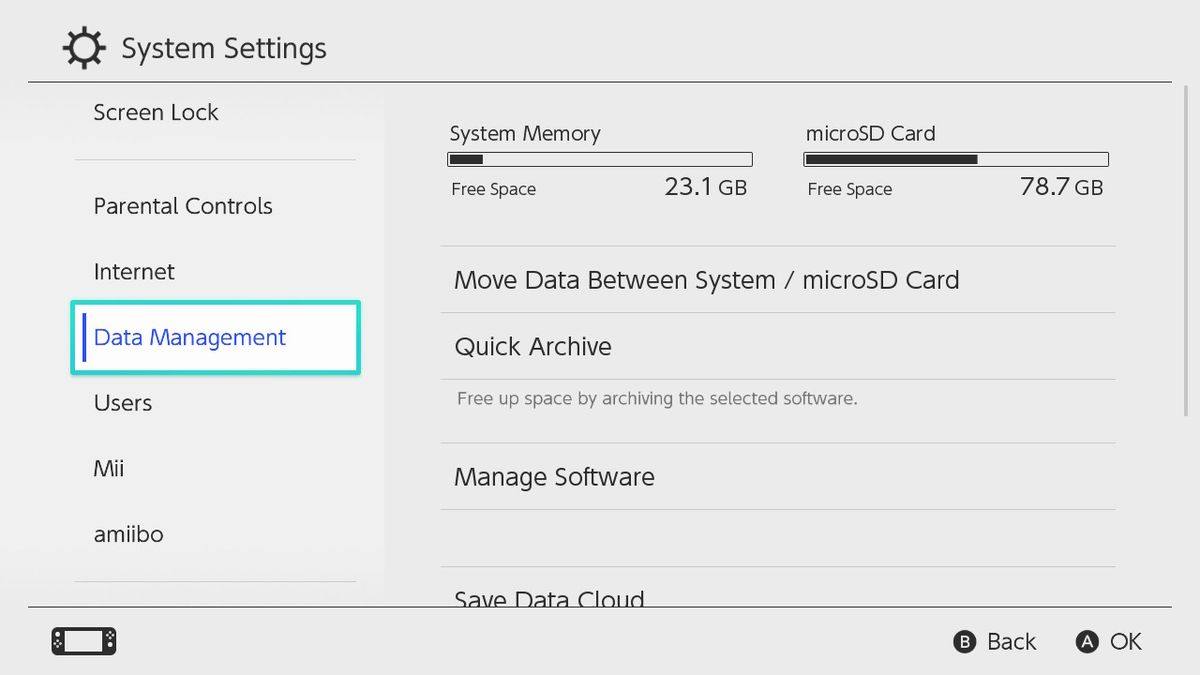
Task: Open the Users settings section
Action: 123,403
